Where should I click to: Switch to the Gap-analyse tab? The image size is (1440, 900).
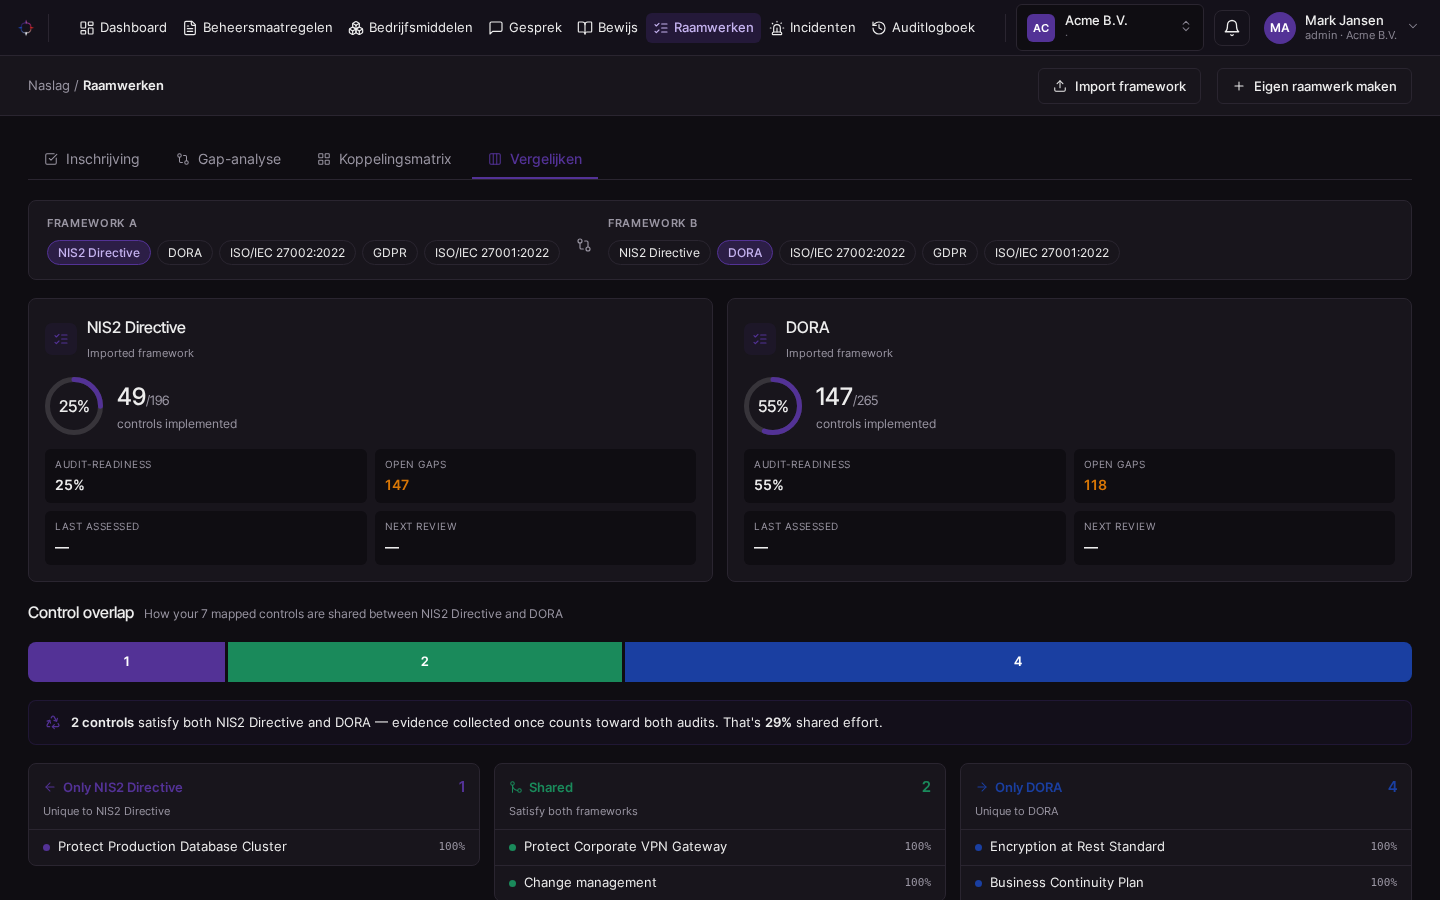(x=229, y=159)
